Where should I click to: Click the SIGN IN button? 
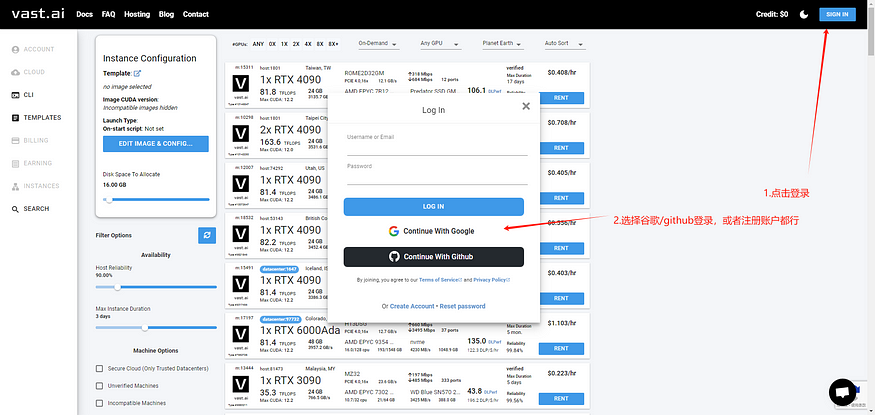point(837,15)
